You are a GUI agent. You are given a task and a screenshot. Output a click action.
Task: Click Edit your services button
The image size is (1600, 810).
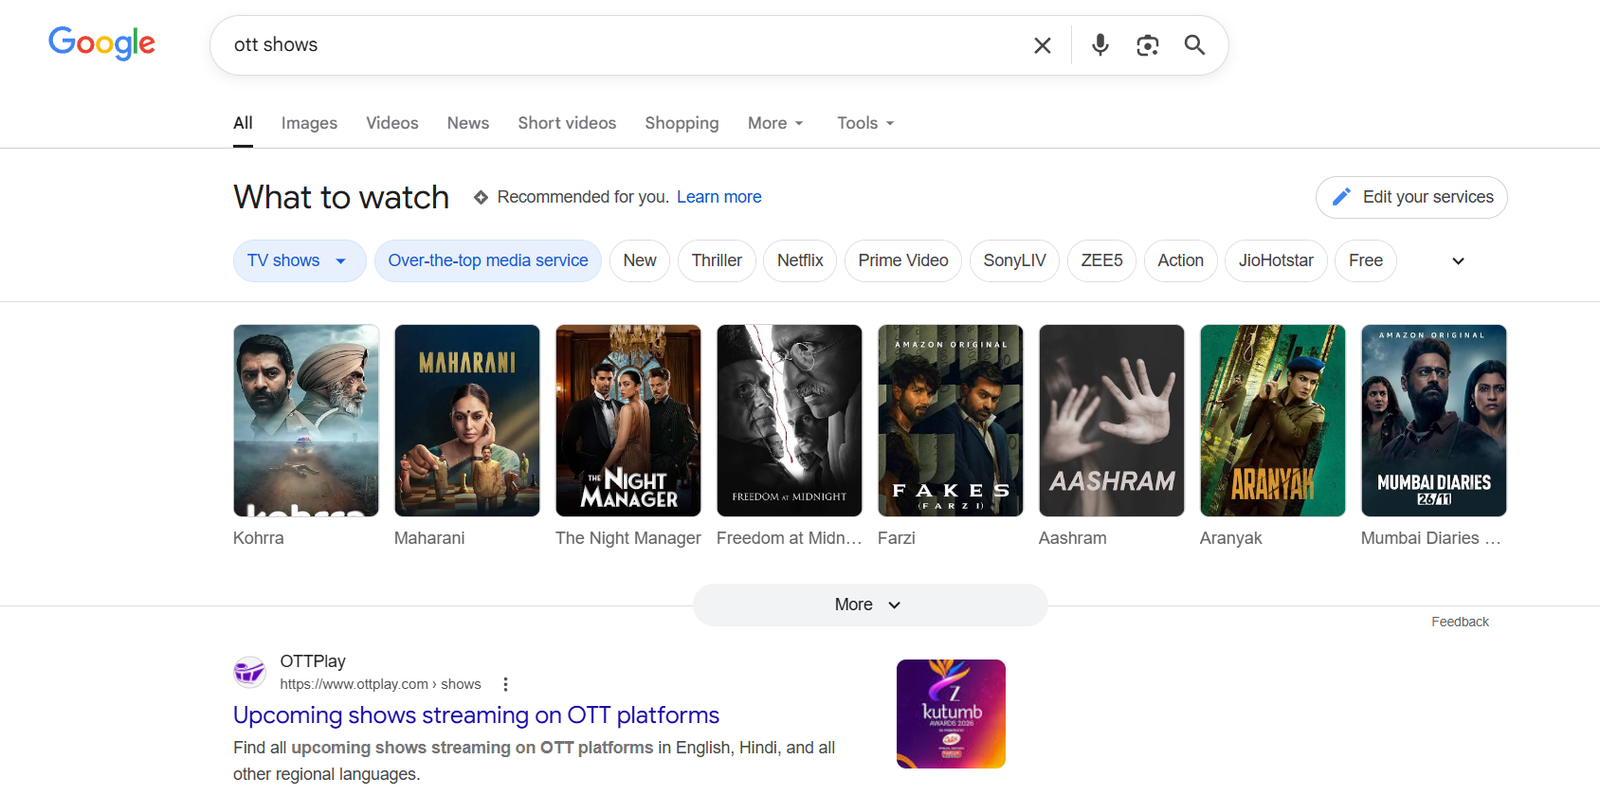[1412, 197]
